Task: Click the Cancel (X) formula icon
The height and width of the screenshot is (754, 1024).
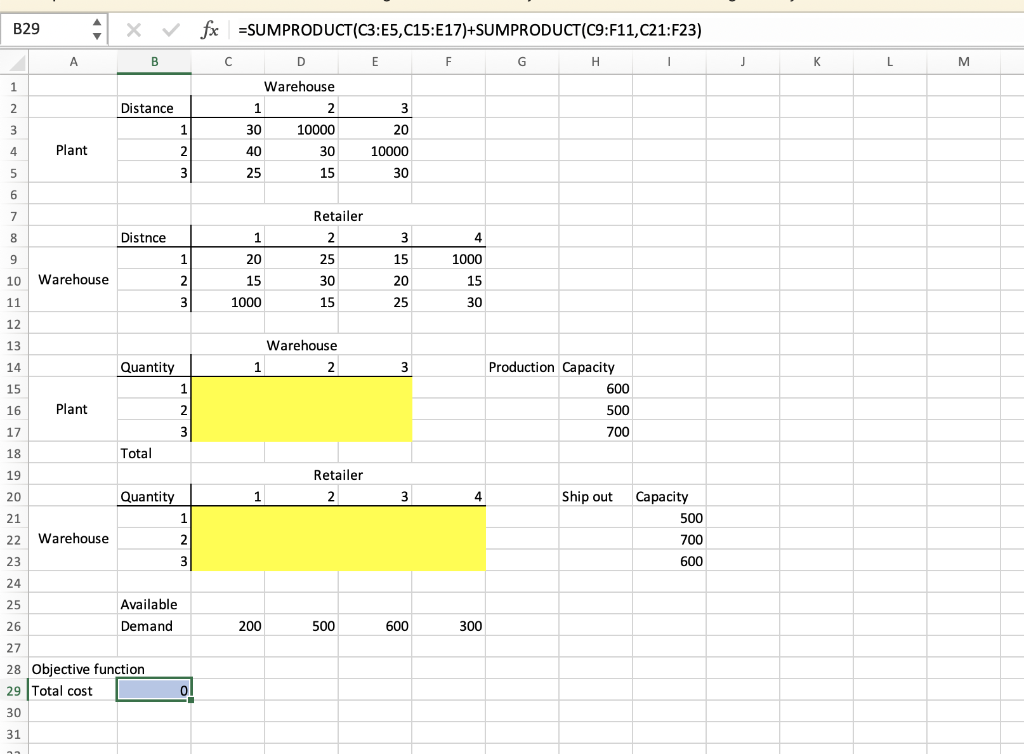Action: [x=133, y=30]
